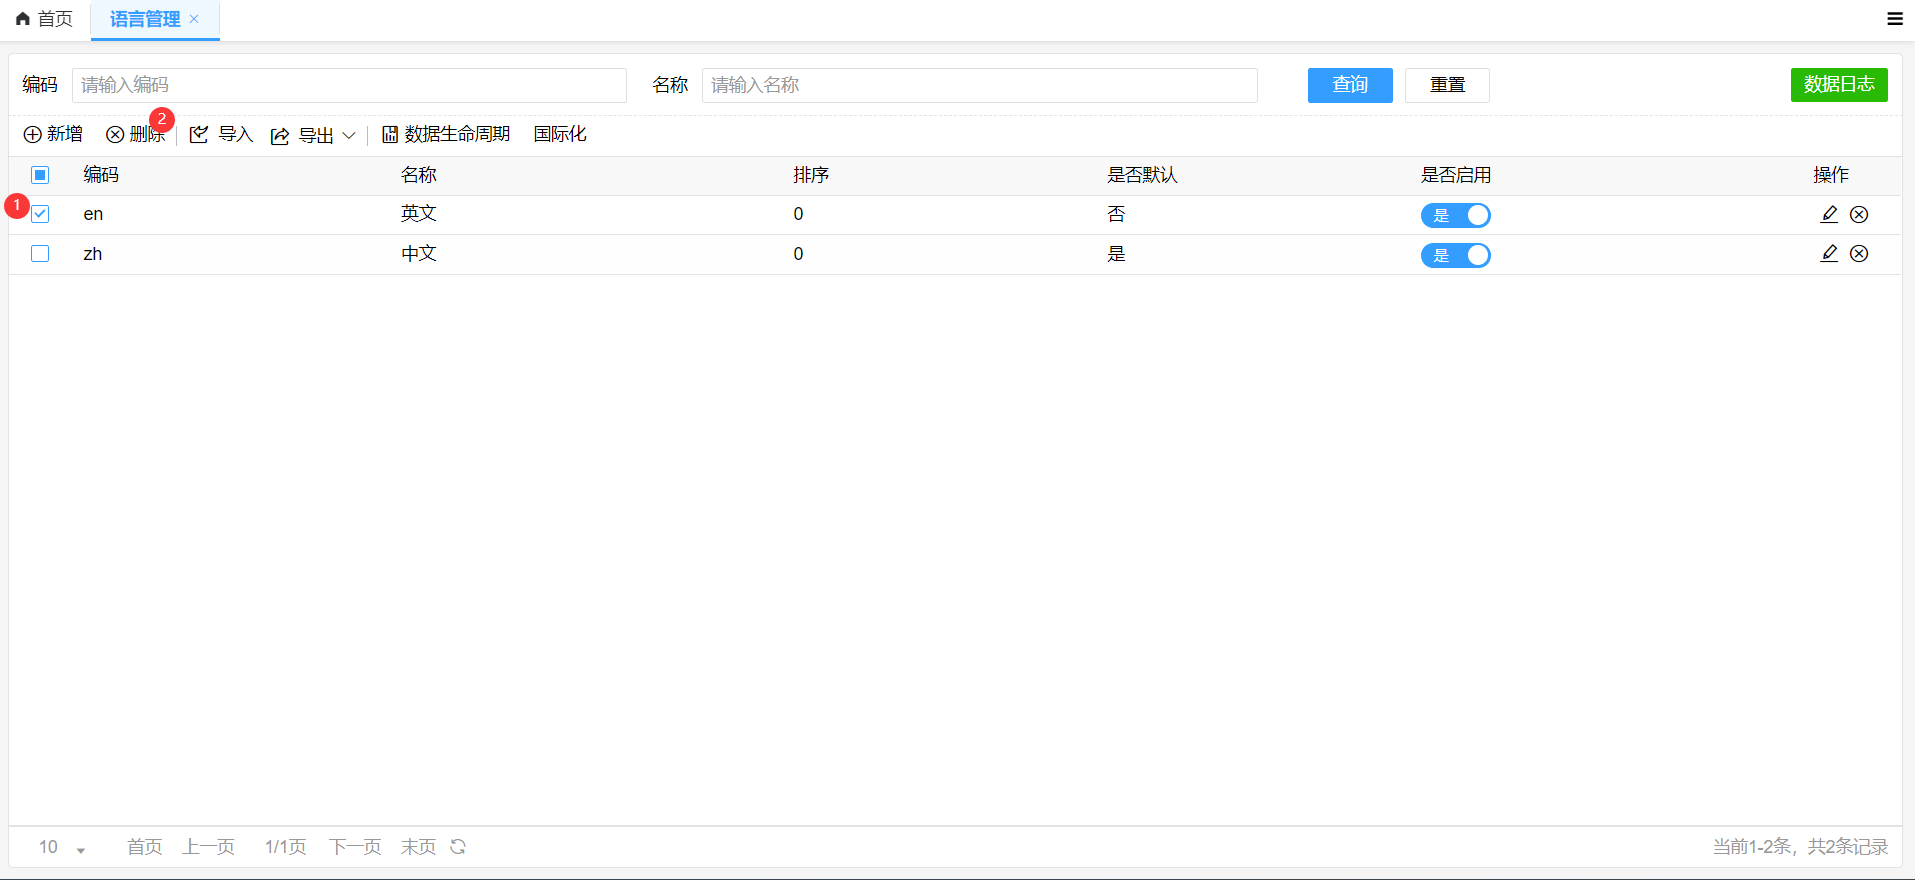The image size is (1915, 880).
Task: Focus the 编码 input field
Action: (x=349, y=85)
